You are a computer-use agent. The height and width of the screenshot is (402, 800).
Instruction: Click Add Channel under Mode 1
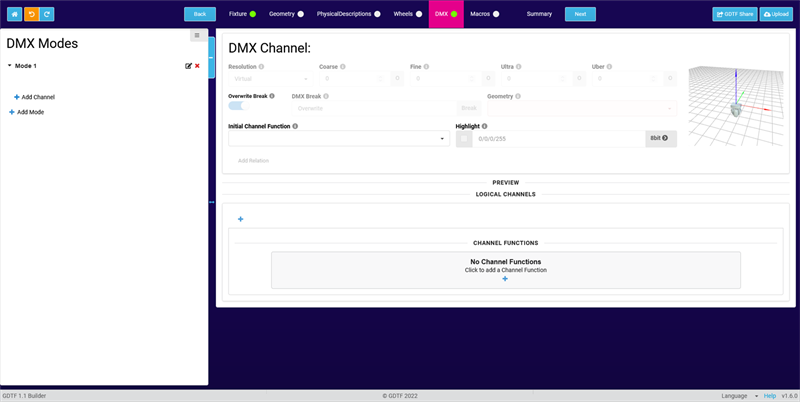(x=35, y=97)
